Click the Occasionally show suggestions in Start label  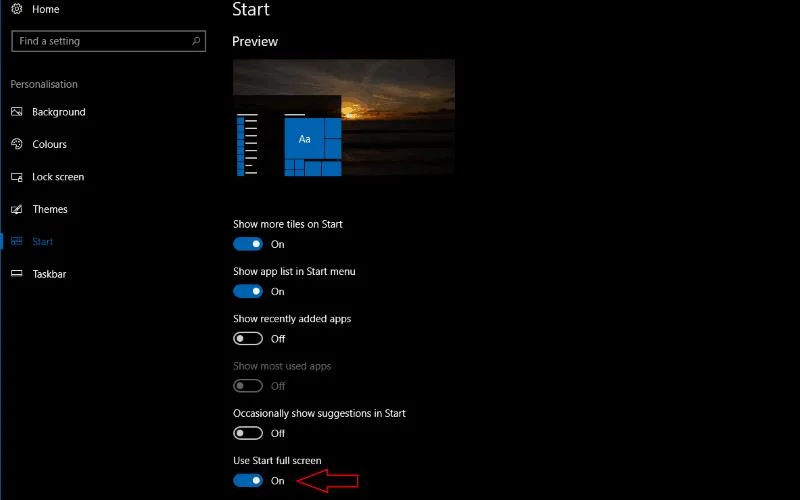coord(319,413)
